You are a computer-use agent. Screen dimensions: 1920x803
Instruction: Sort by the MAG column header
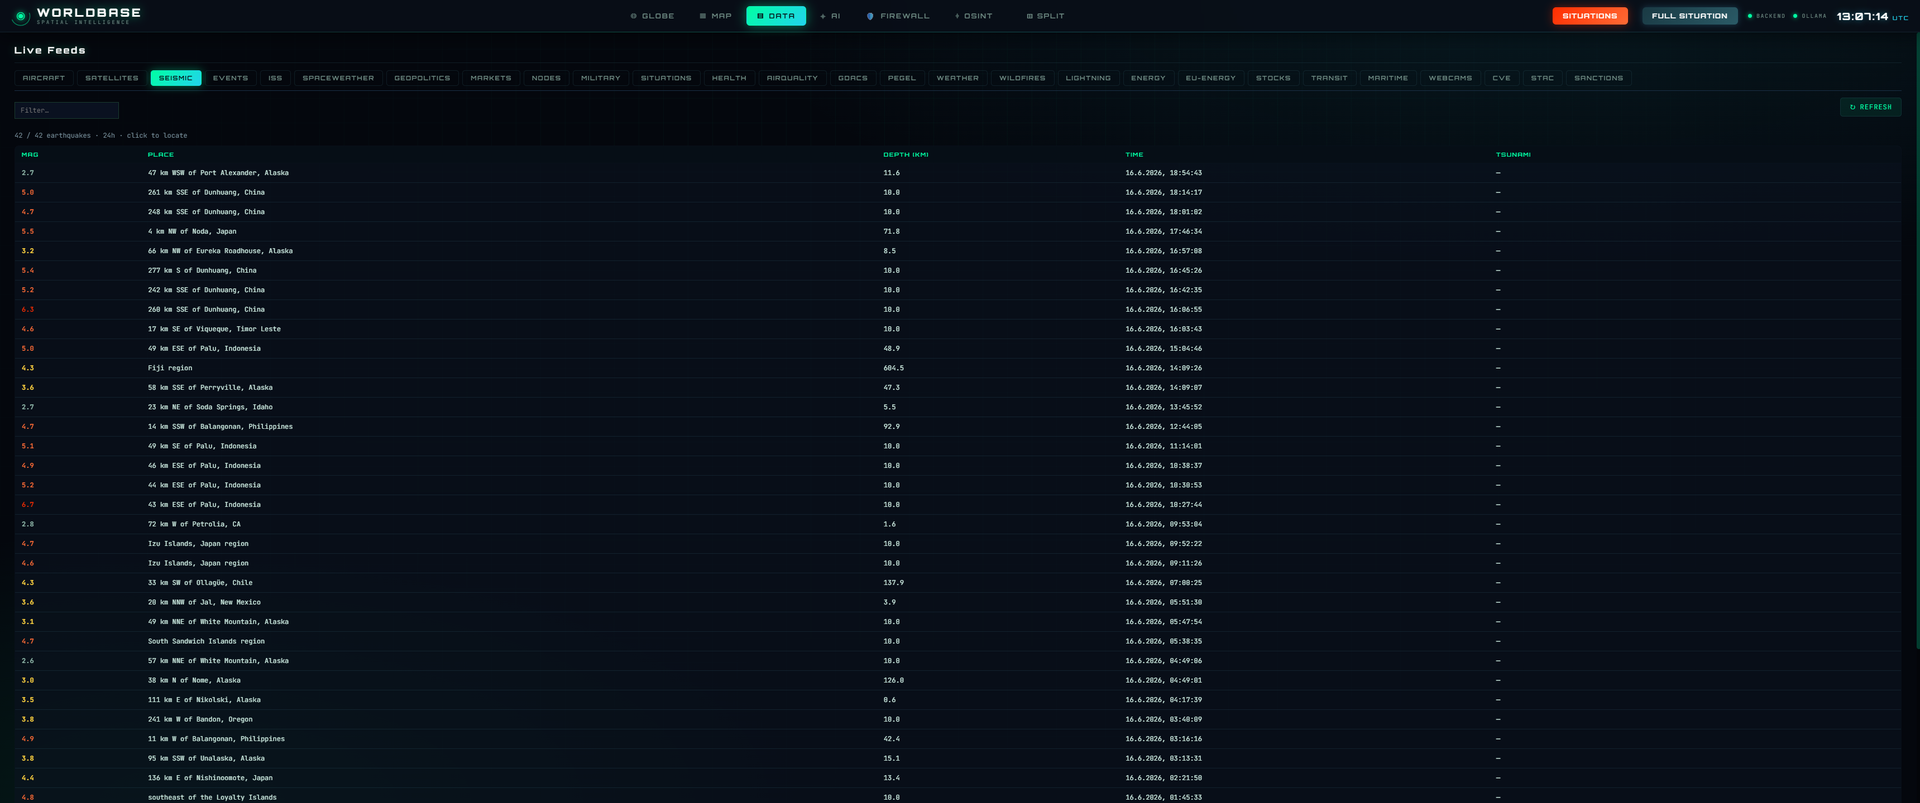click(x=30, y=155)
